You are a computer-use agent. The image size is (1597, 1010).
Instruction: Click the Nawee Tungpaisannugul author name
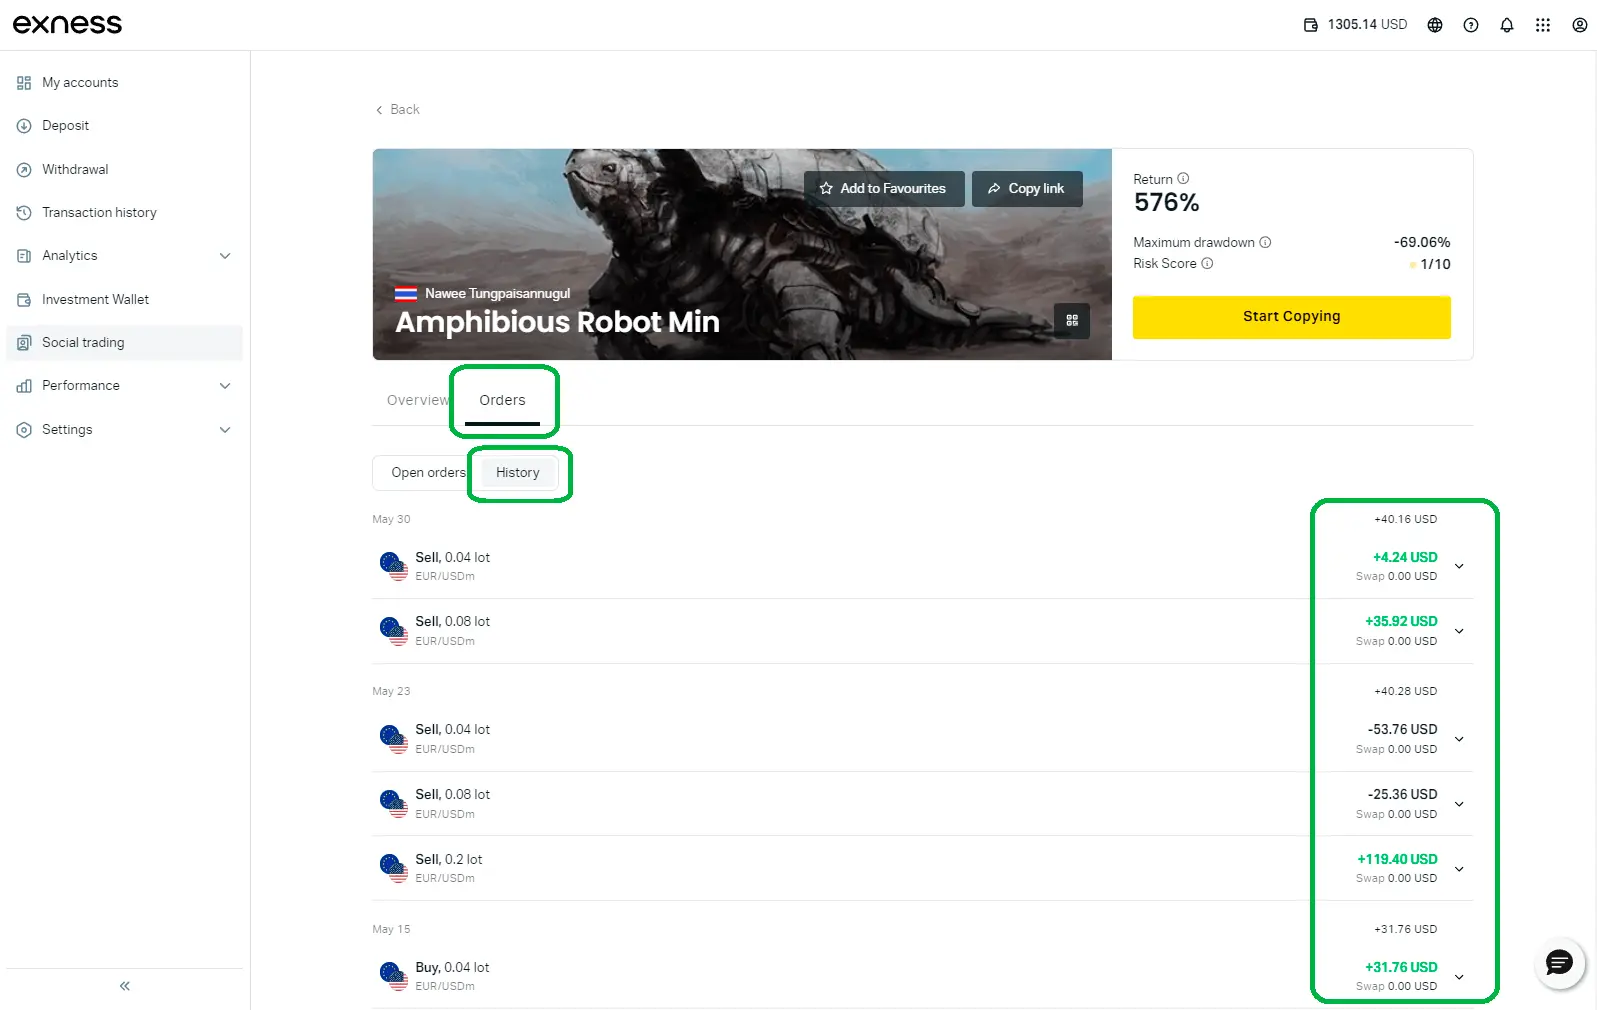(x=497, y=294)
